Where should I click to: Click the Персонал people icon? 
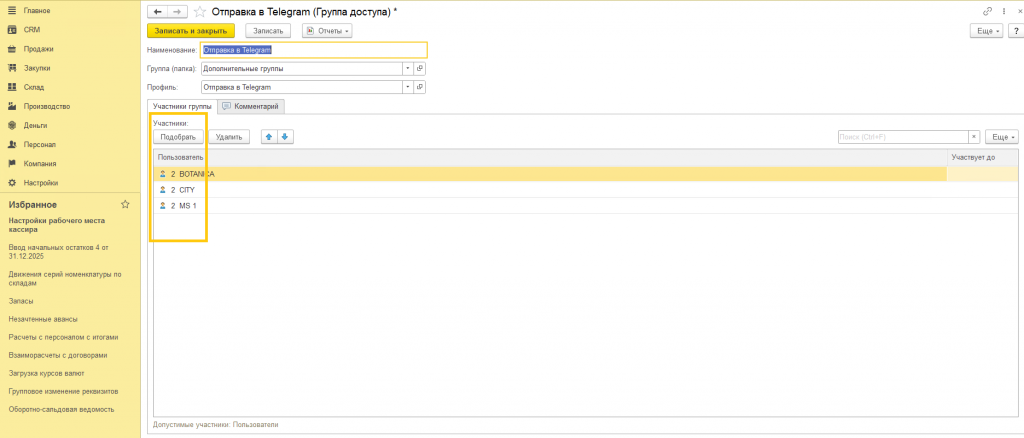12,144
